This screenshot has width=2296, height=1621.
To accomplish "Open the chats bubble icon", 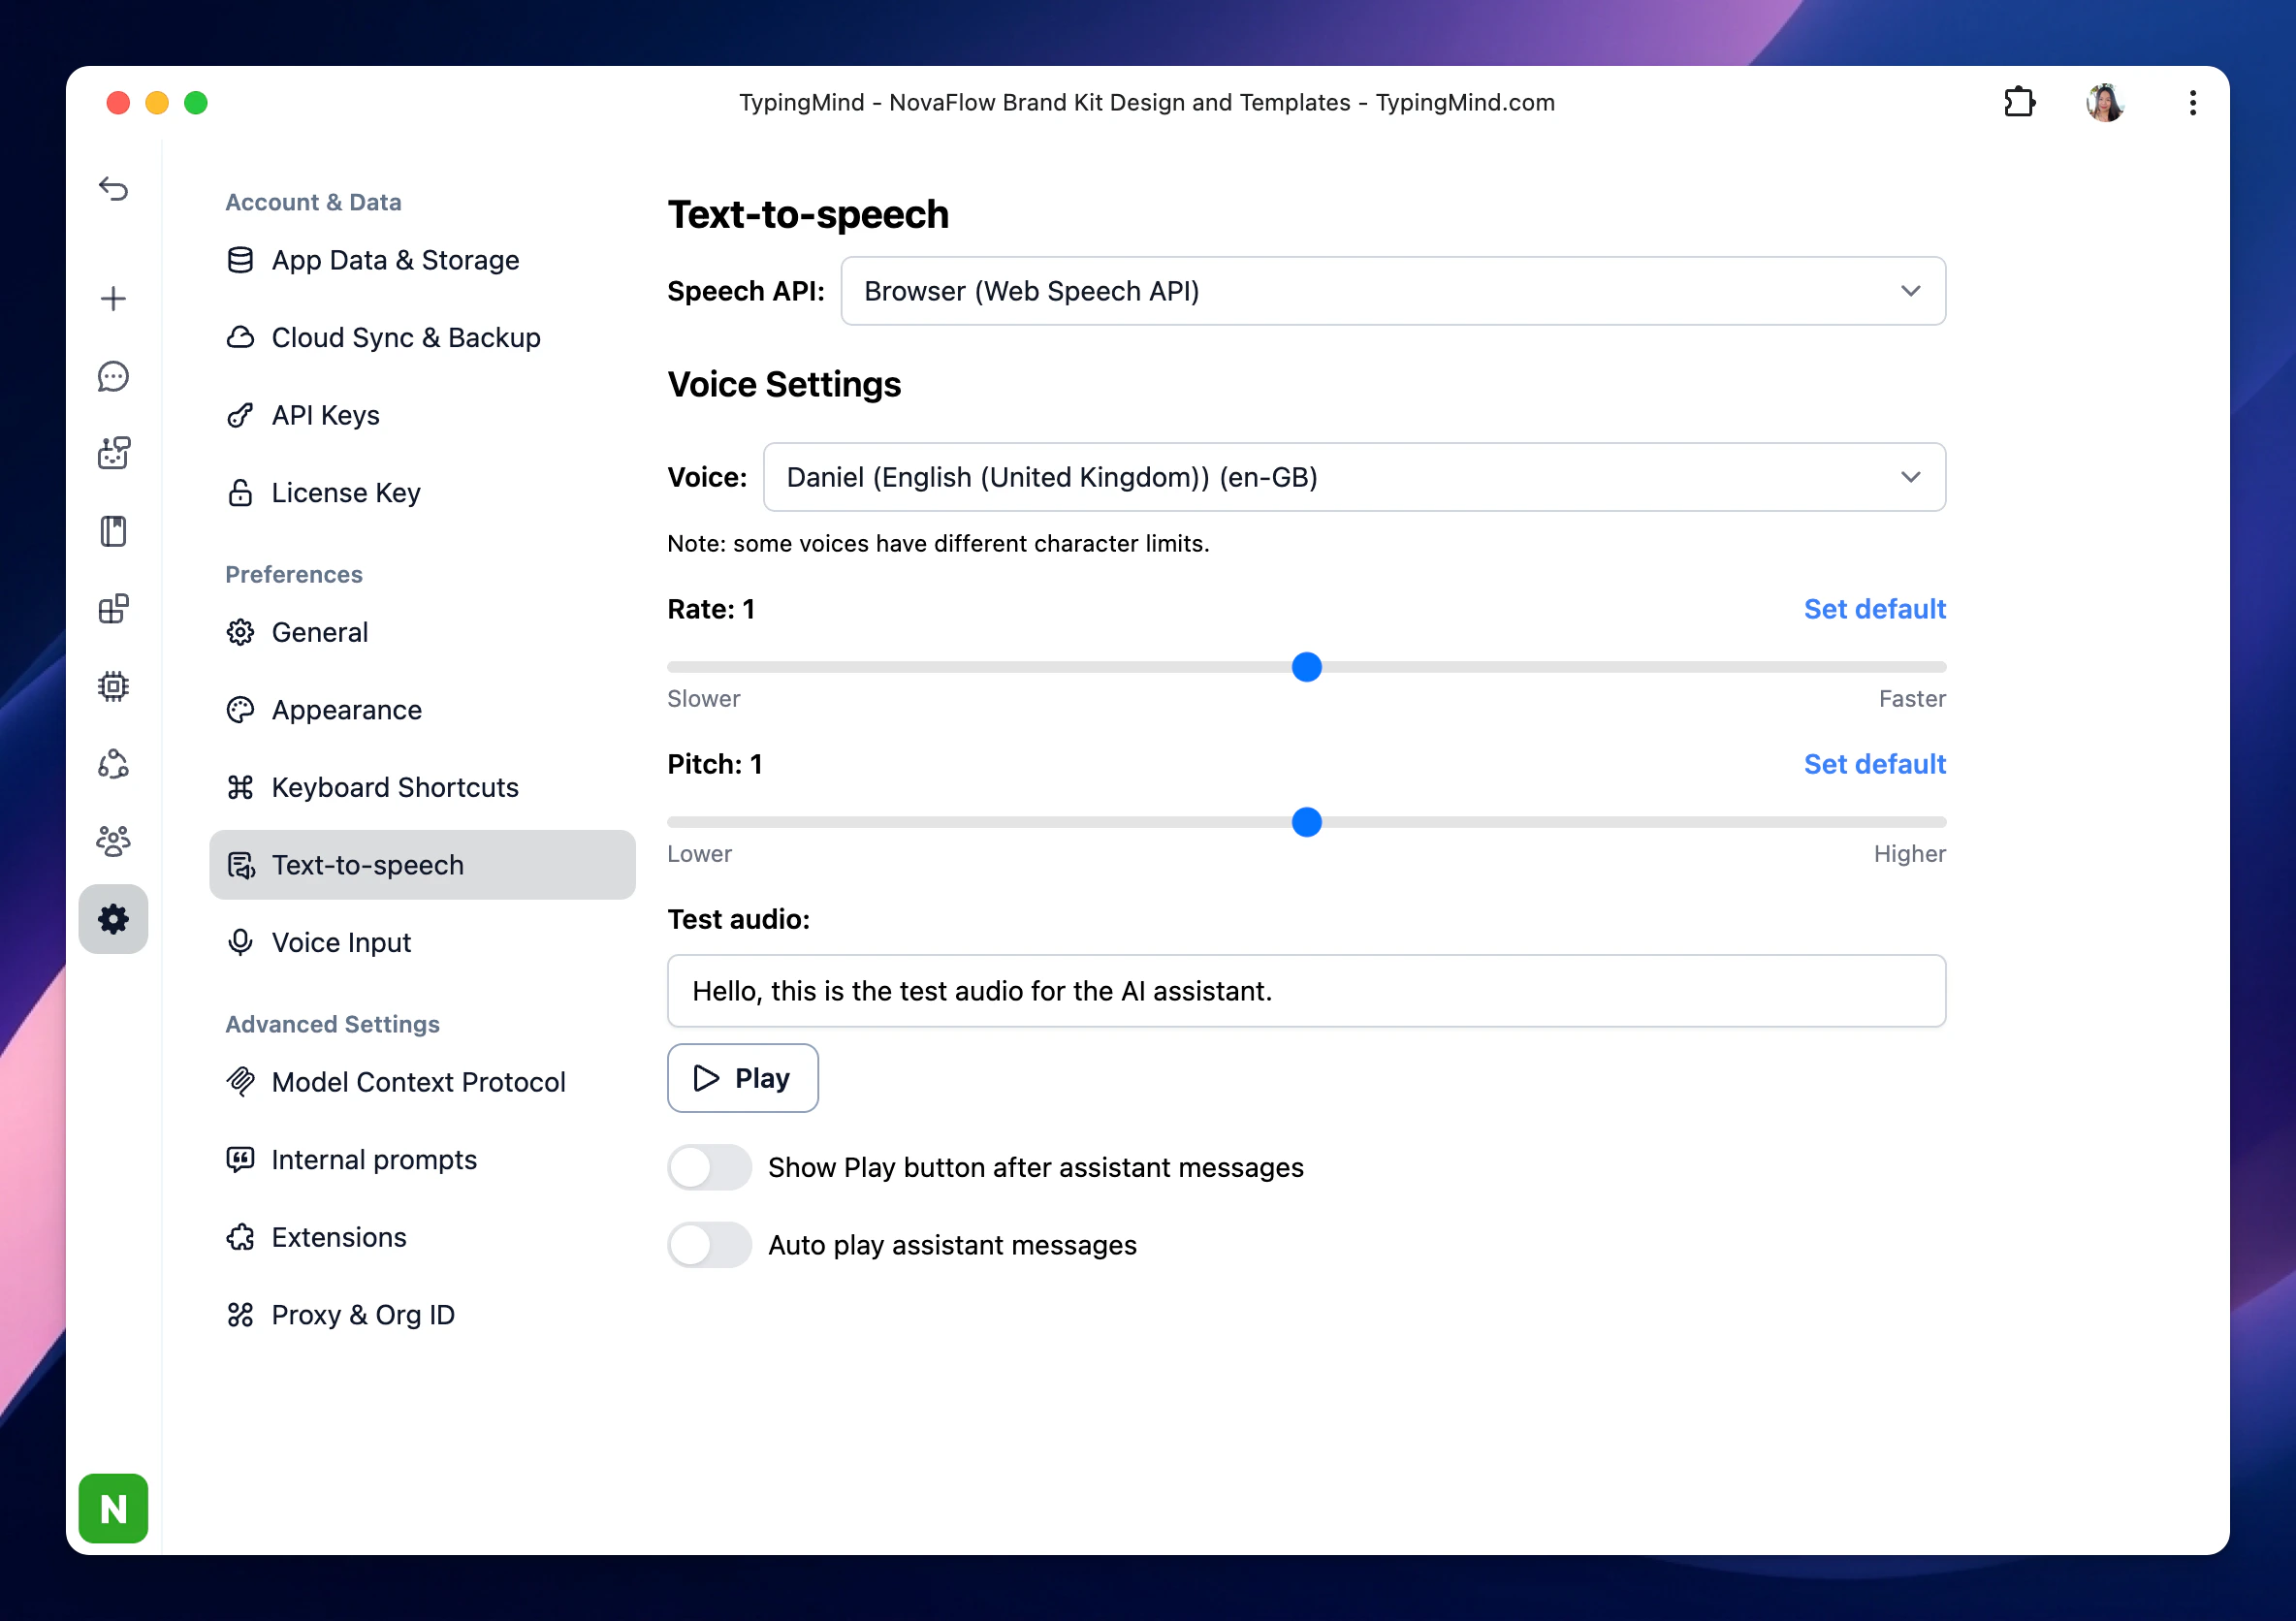I will (x=113, y=376).
